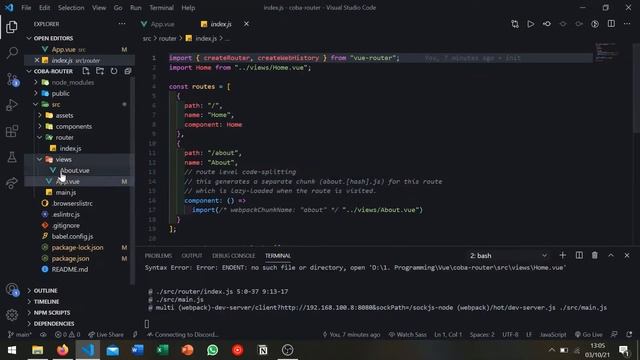Split the editor to the right
Image resolution: width=640 pixels, height=360 pixels.
click(611, 24)
